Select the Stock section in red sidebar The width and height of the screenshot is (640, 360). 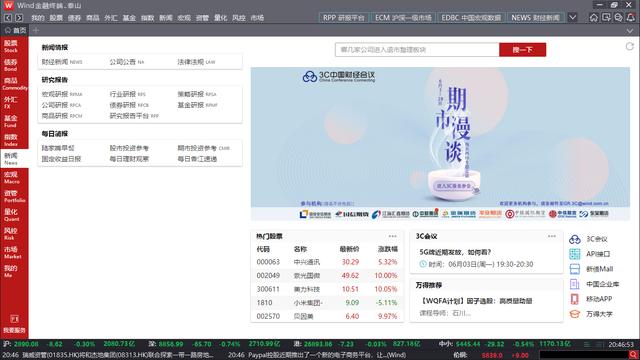(11, 46)
